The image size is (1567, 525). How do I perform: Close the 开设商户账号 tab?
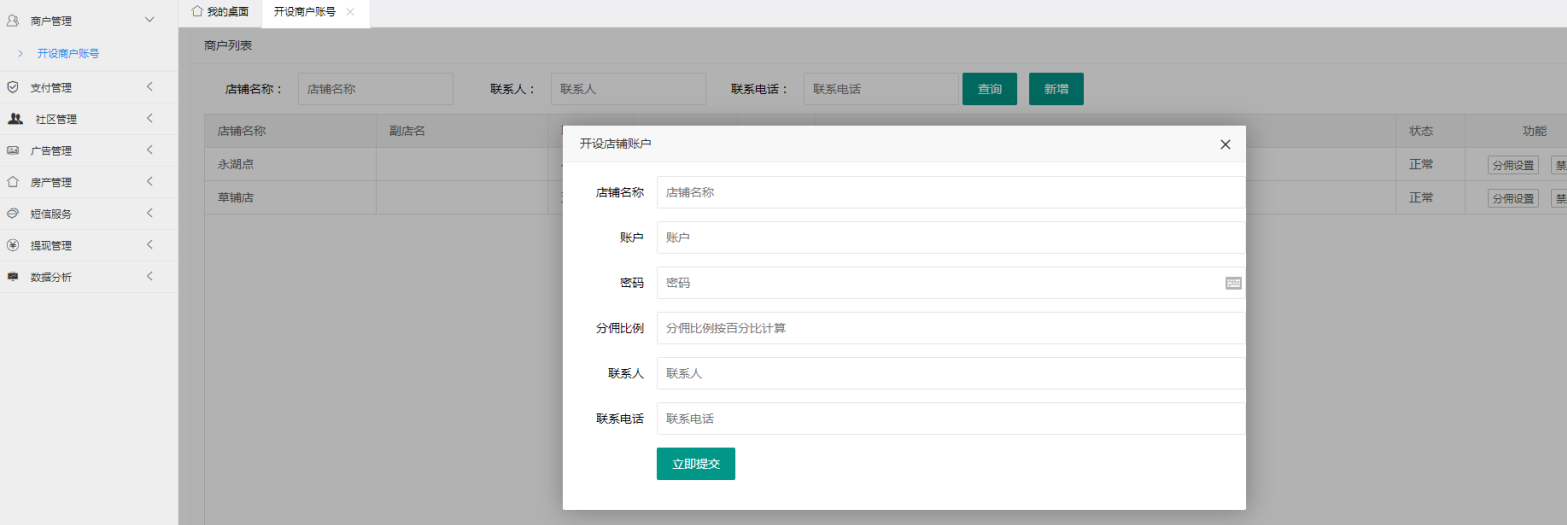(x=350, y=12)
